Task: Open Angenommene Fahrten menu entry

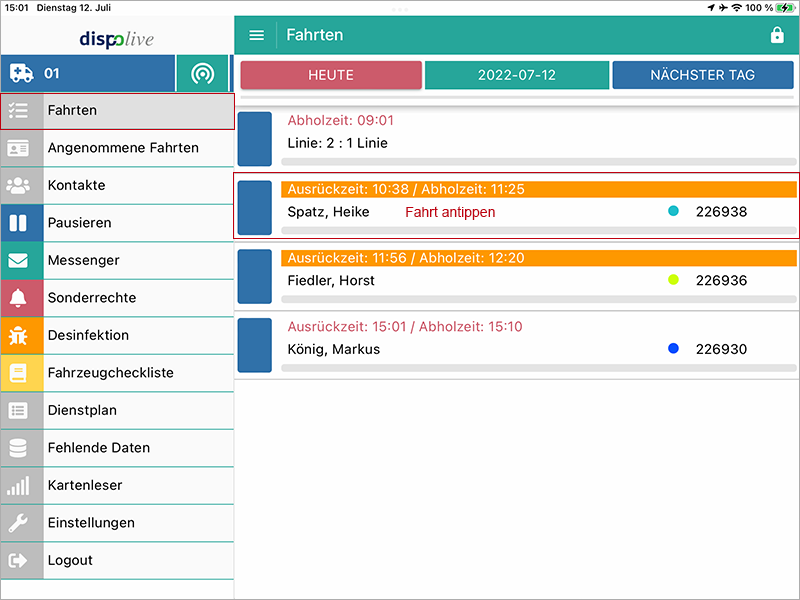Action: pos(117,148)
